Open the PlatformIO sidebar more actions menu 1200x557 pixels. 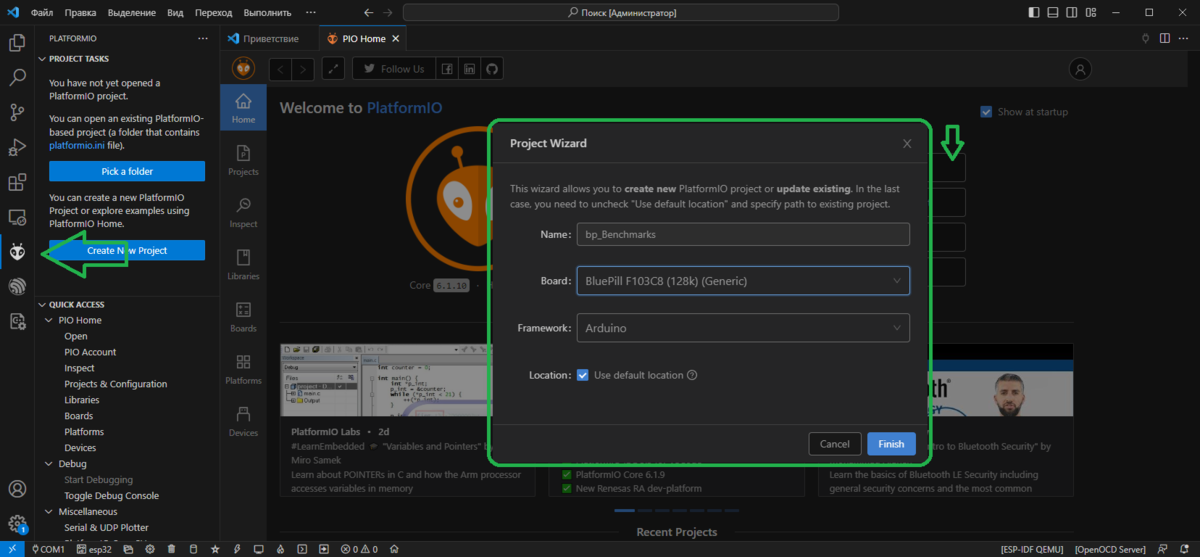tap(203, 38)
